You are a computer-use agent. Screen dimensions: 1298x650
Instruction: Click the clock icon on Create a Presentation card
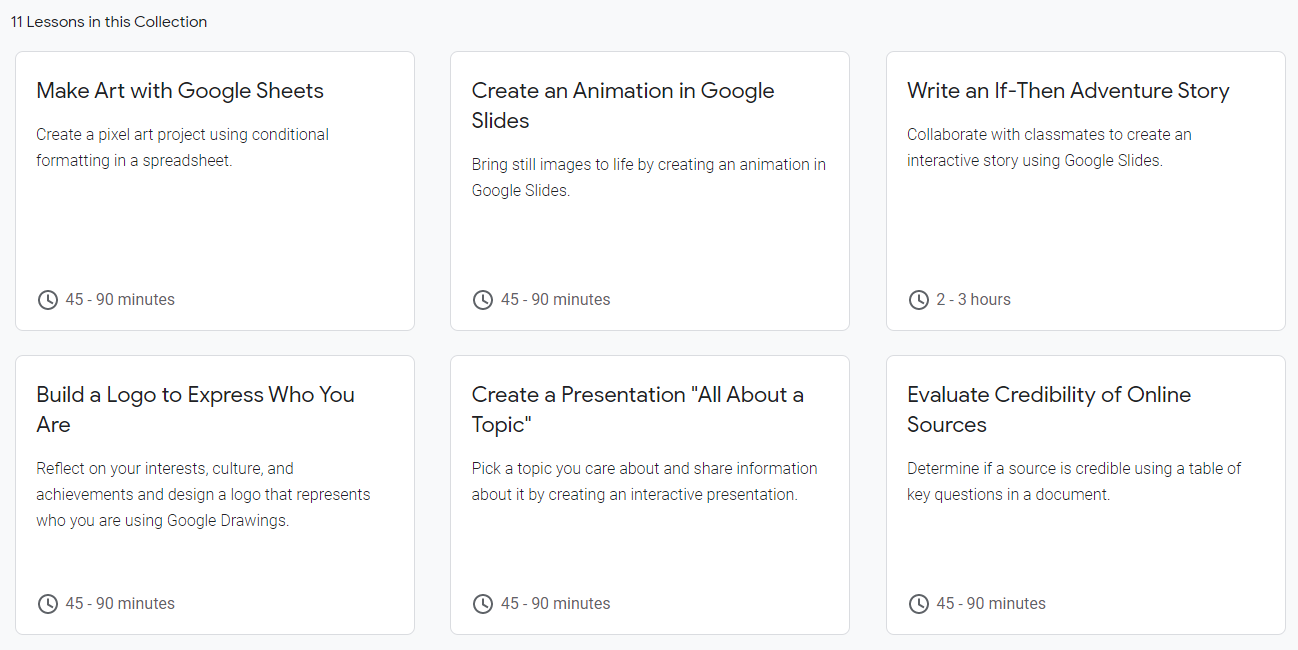pos(483,604)
